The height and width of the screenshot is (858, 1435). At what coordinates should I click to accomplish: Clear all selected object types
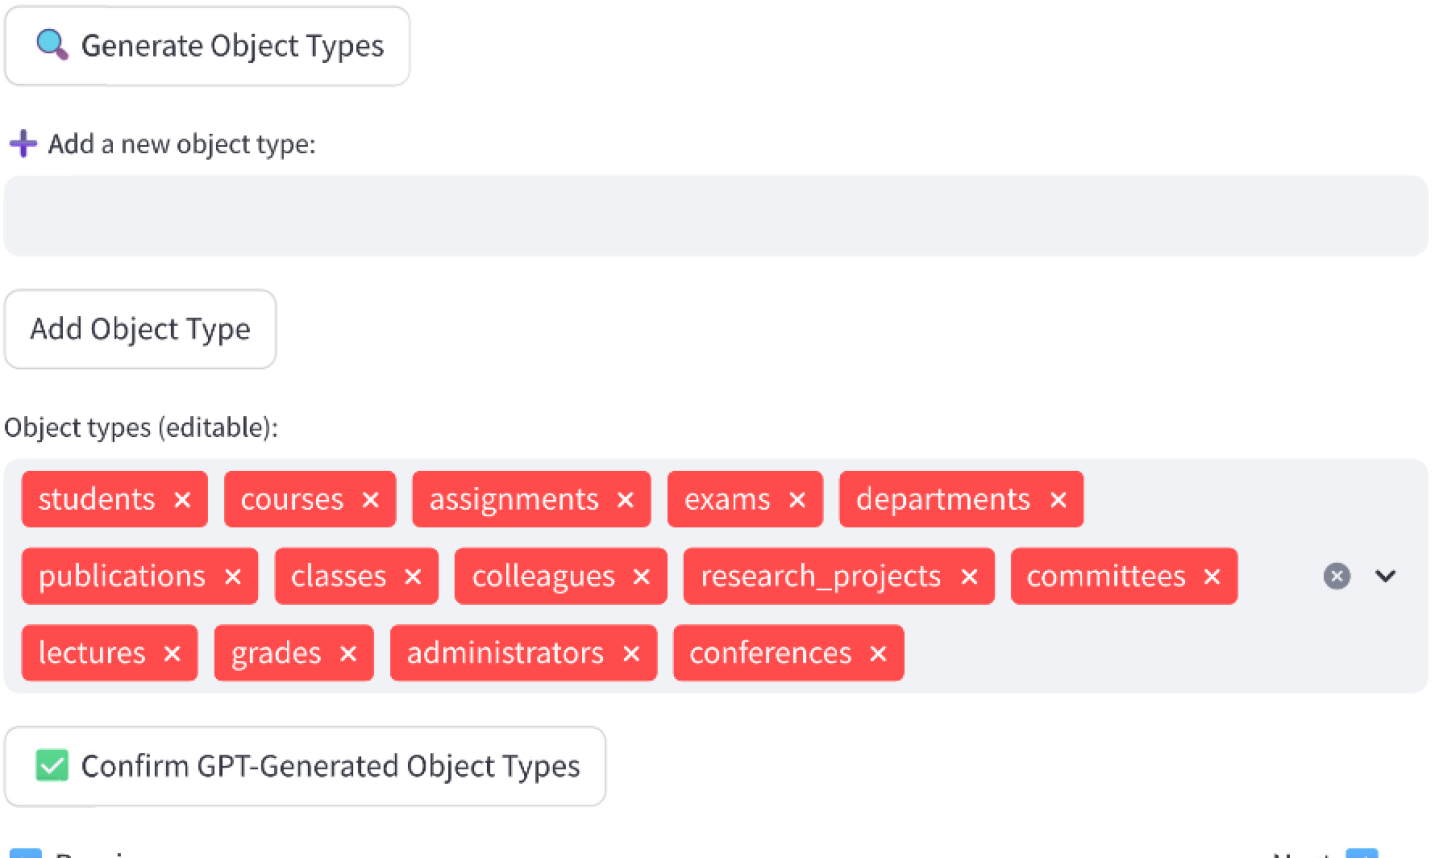(x=1337, y=576)
